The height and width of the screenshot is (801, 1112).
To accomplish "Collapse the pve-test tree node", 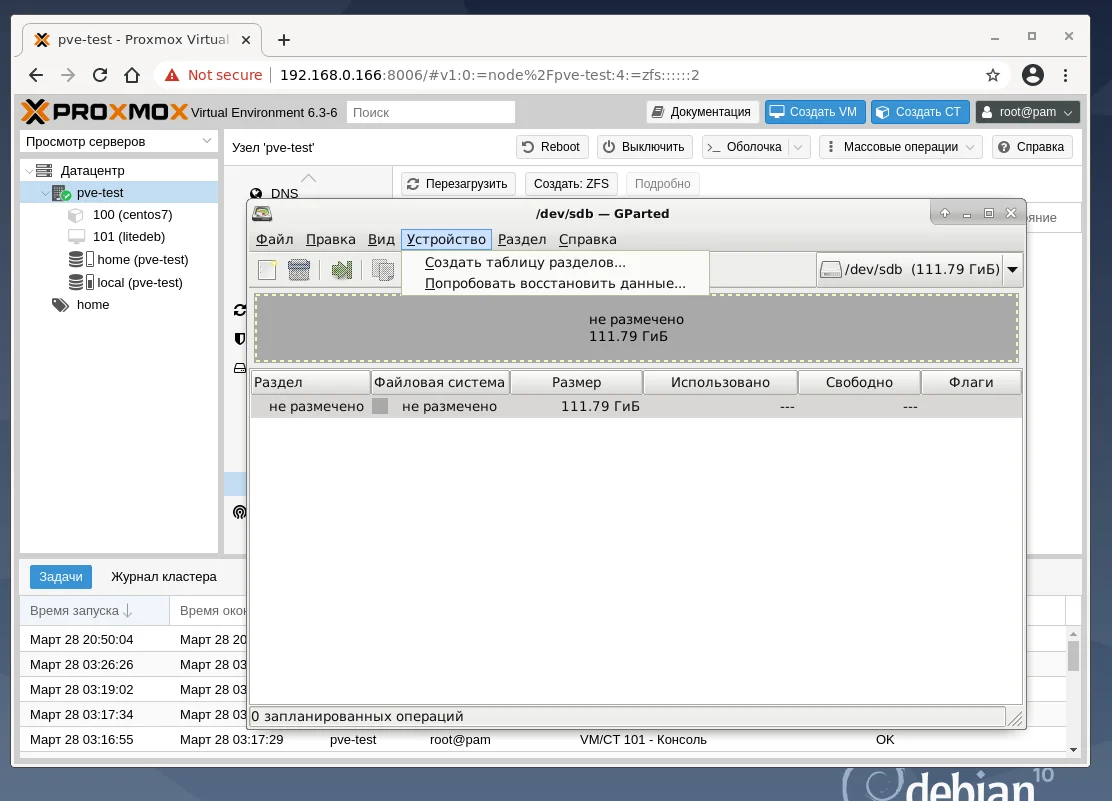I will point(45,192).
